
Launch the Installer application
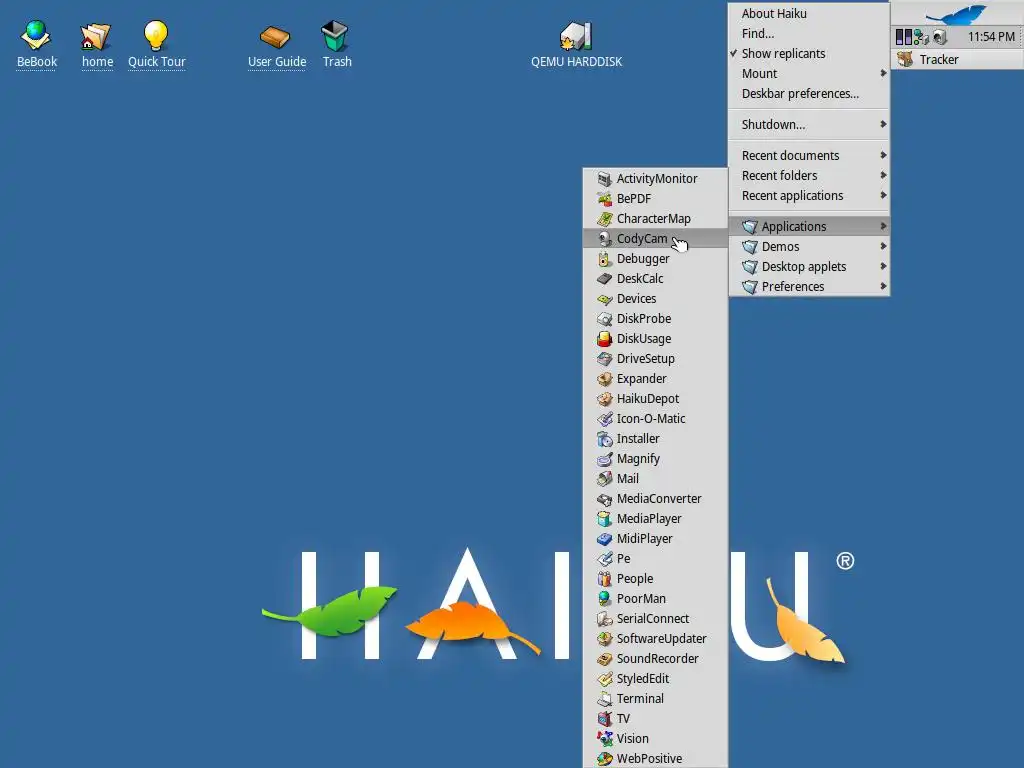[x=655, y=438]
